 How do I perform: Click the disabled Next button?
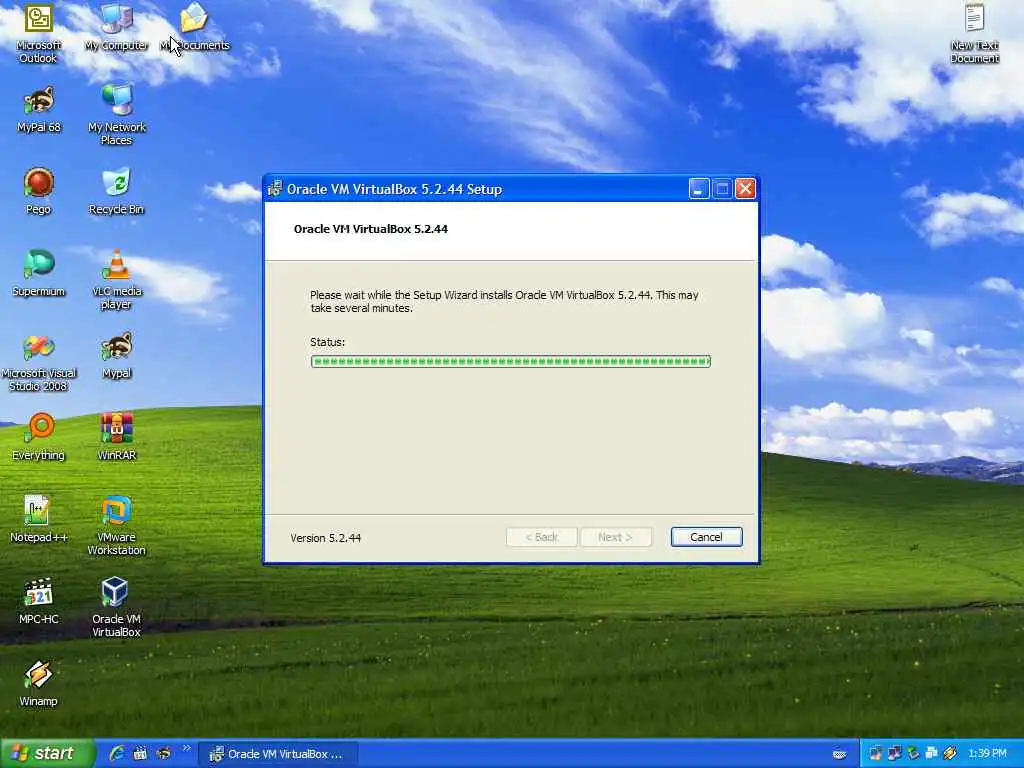(615, 537)
